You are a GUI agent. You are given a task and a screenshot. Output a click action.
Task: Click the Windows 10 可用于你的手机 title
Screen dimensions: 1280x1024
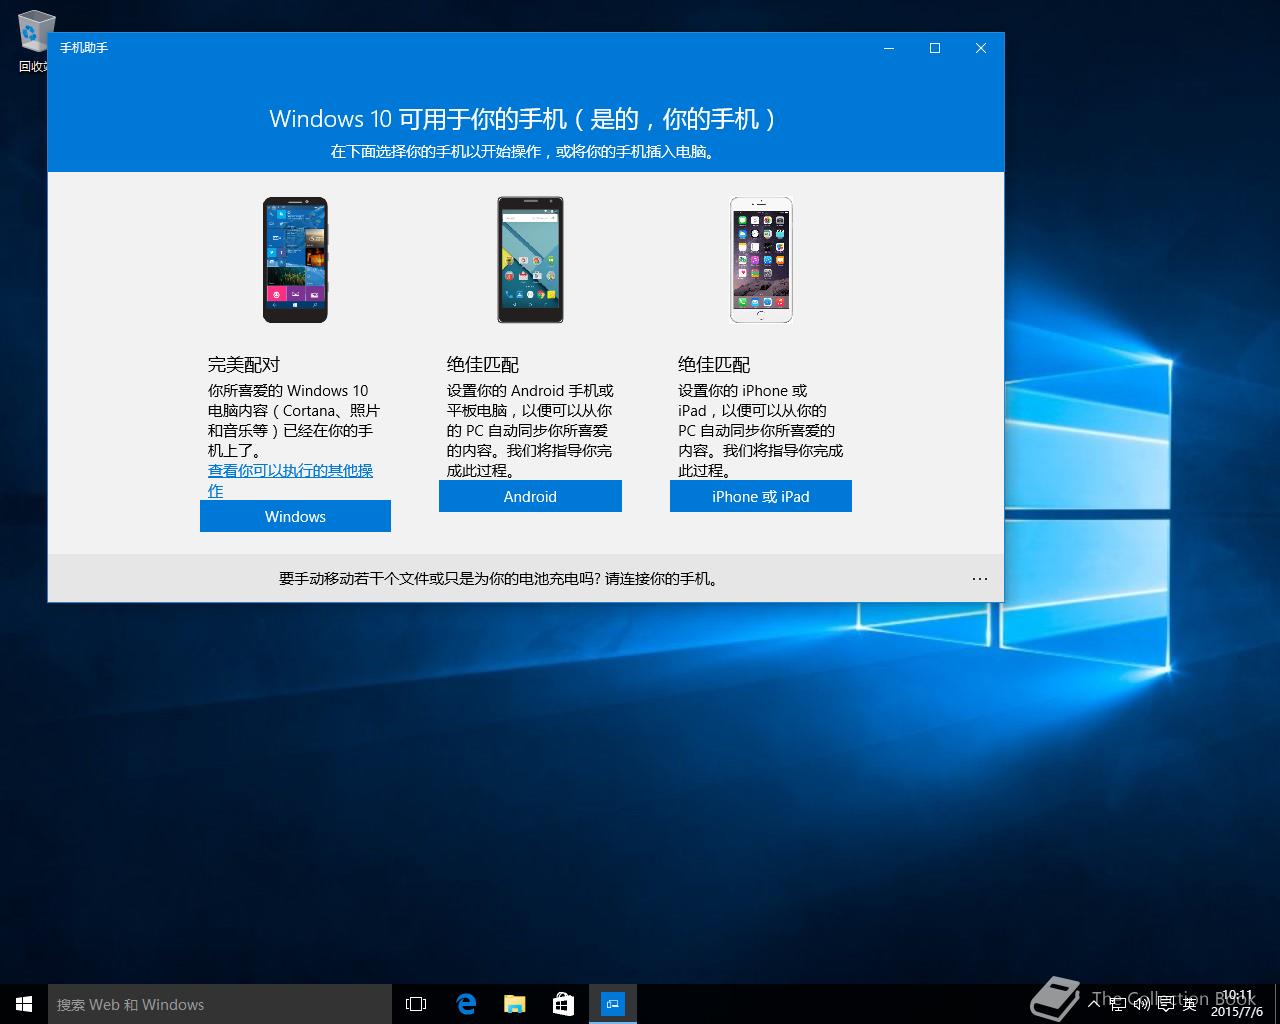(524, 119)
